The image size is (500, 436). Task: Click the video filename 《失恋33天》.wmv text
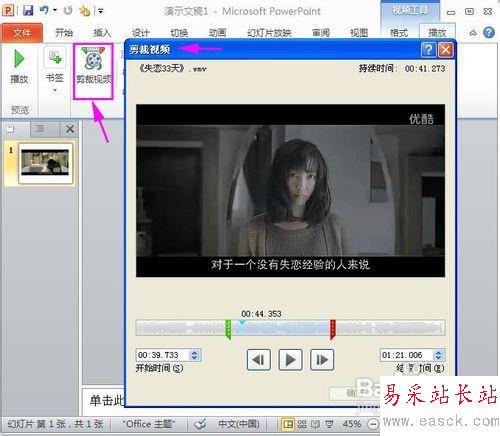point(173,69)
